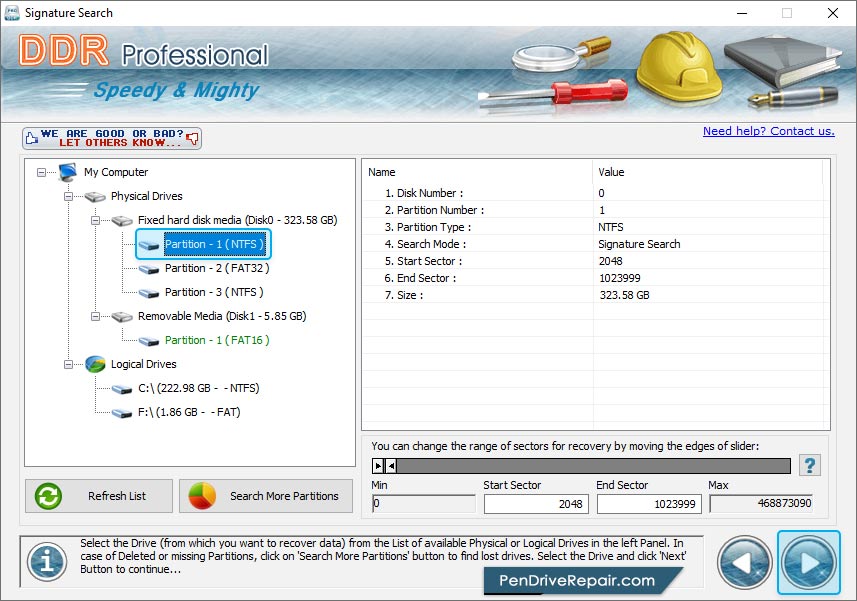Collapse the Logical Drives node
The image size is (857, 601).
[68, 364]
